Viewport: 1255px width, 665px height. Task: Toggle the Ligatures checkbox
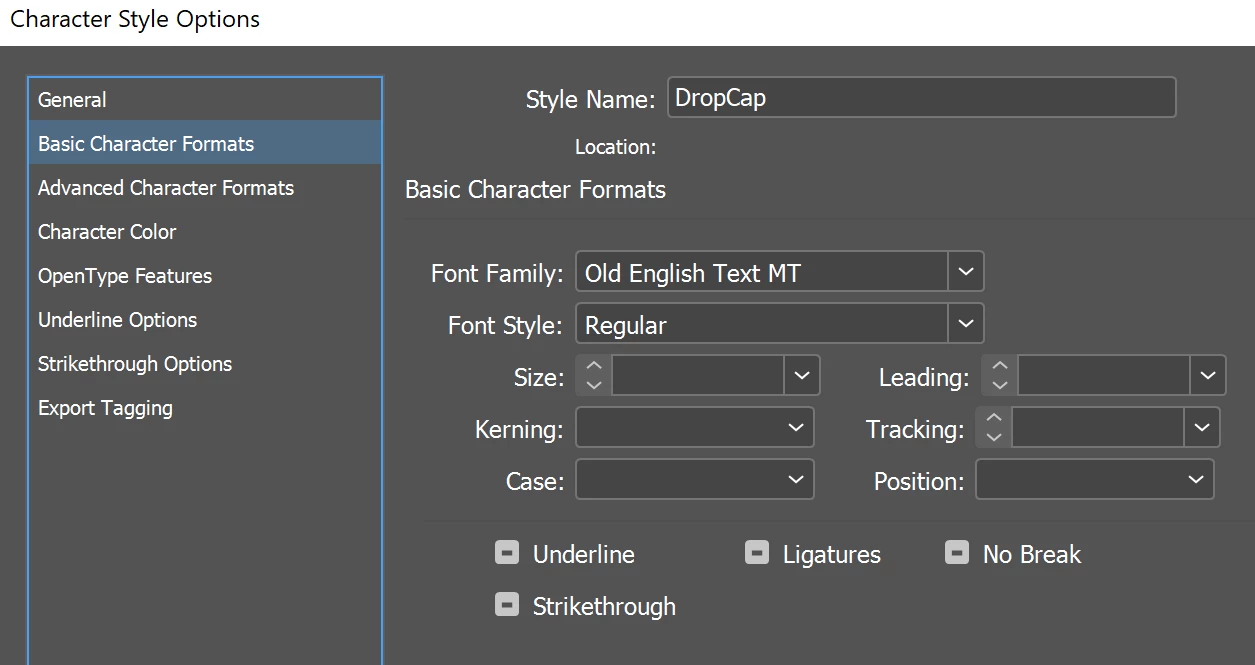click(x=757, y=552)
